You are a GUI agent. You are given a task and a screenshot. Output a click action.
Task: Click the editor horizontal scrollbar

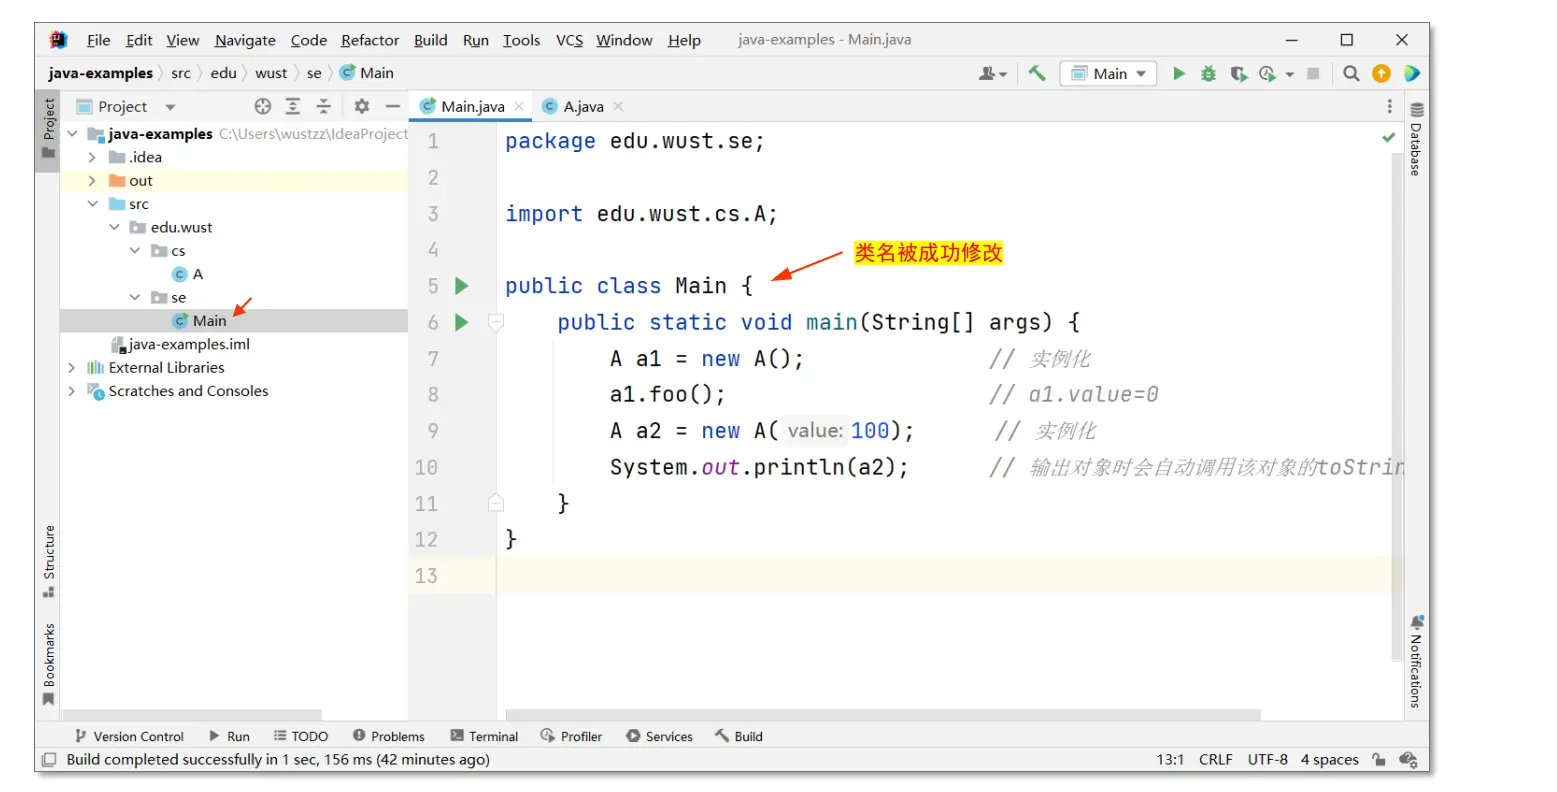coord(883,715)
